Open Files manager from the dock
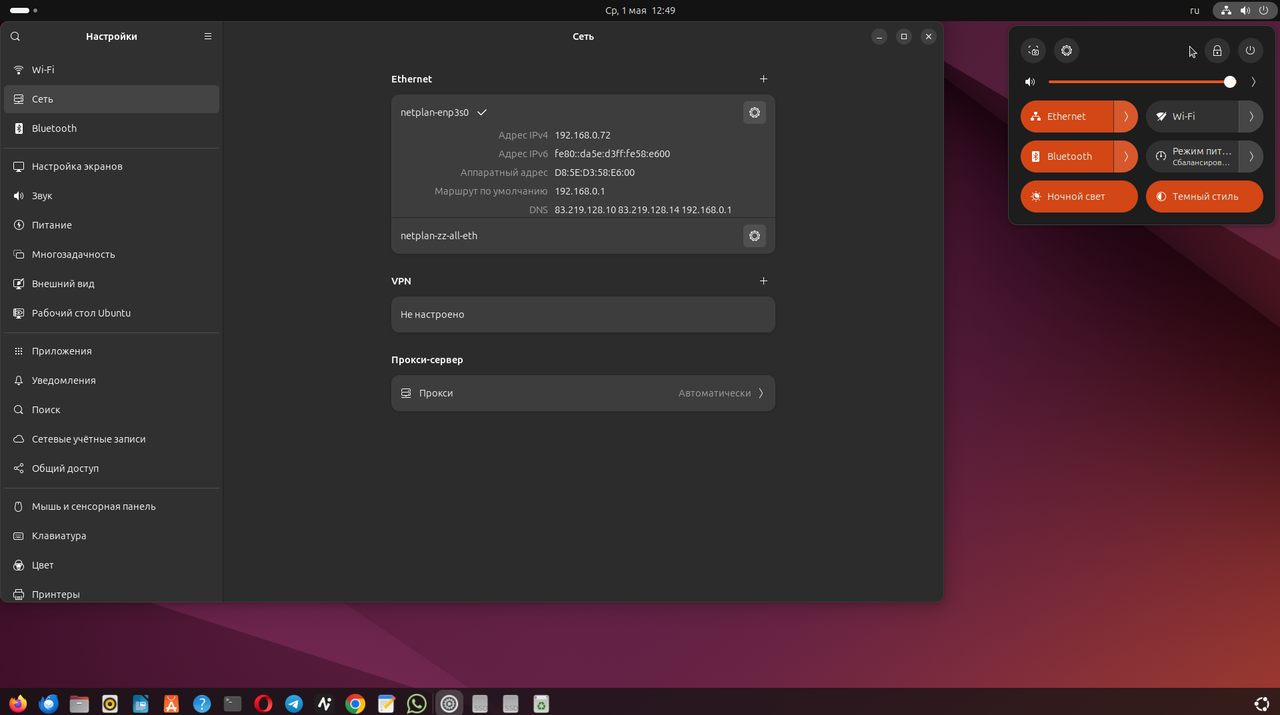 [x=79, y=703]
